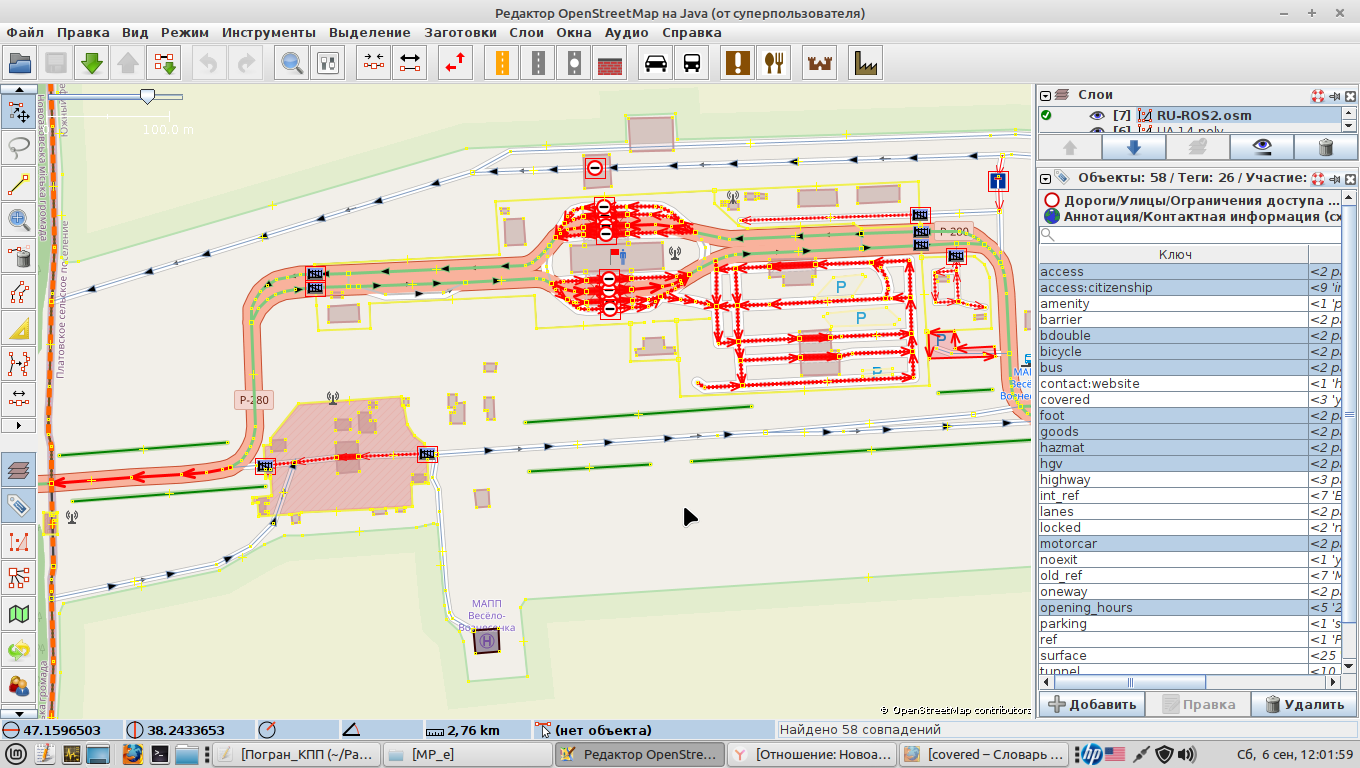Open the Search magnifier in toolbar

(292, 63)
